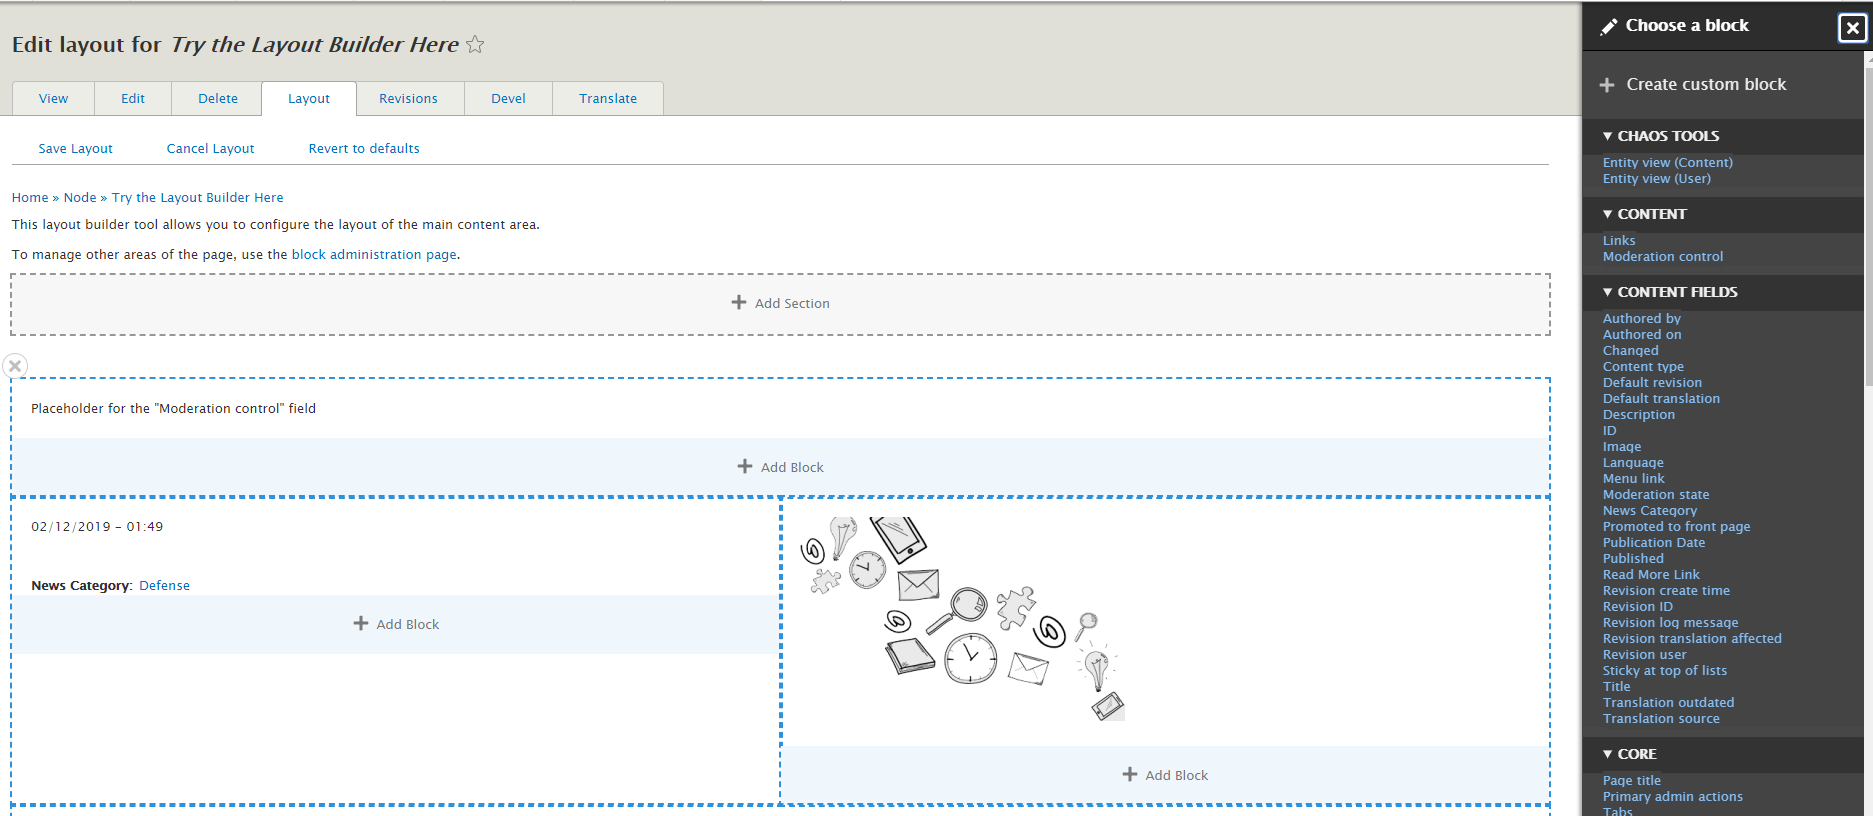Open the View tab
Screen dimensions: 1873x816
click(x=54, y=99)
